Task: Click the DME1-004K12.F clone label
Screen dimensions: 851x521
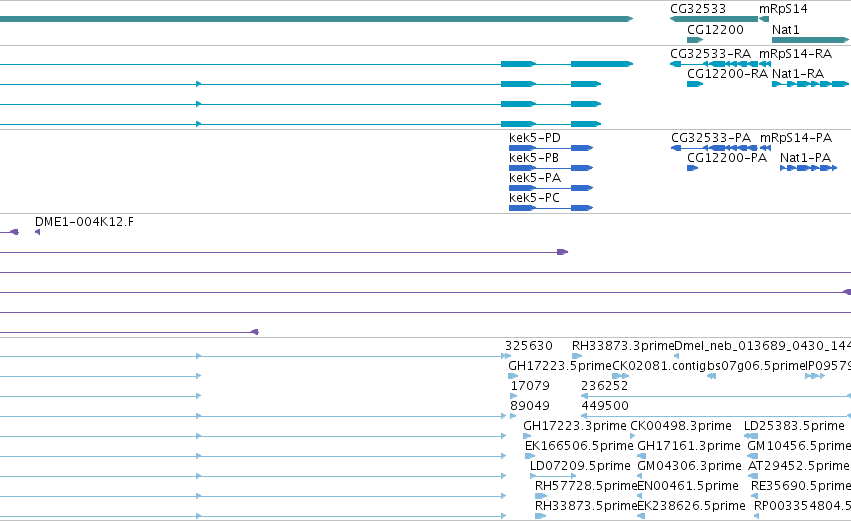Action: (84, 222)
